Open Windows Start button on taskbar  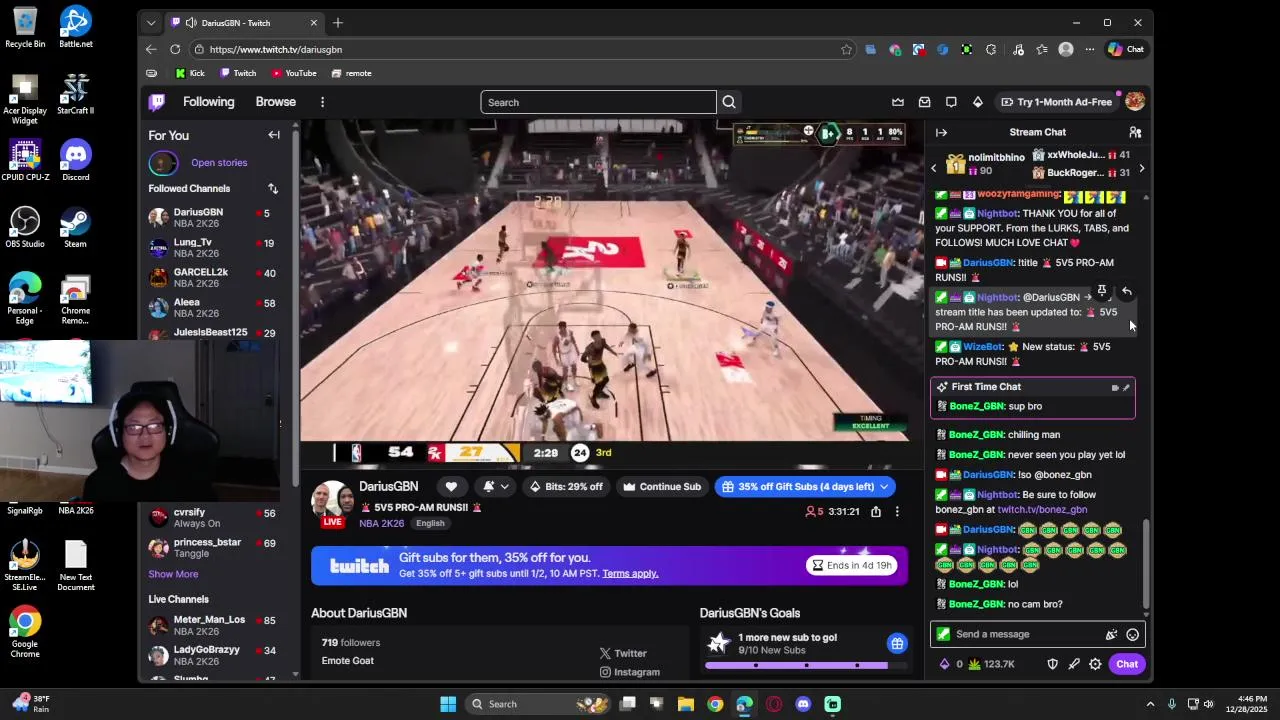click(448, 704)
